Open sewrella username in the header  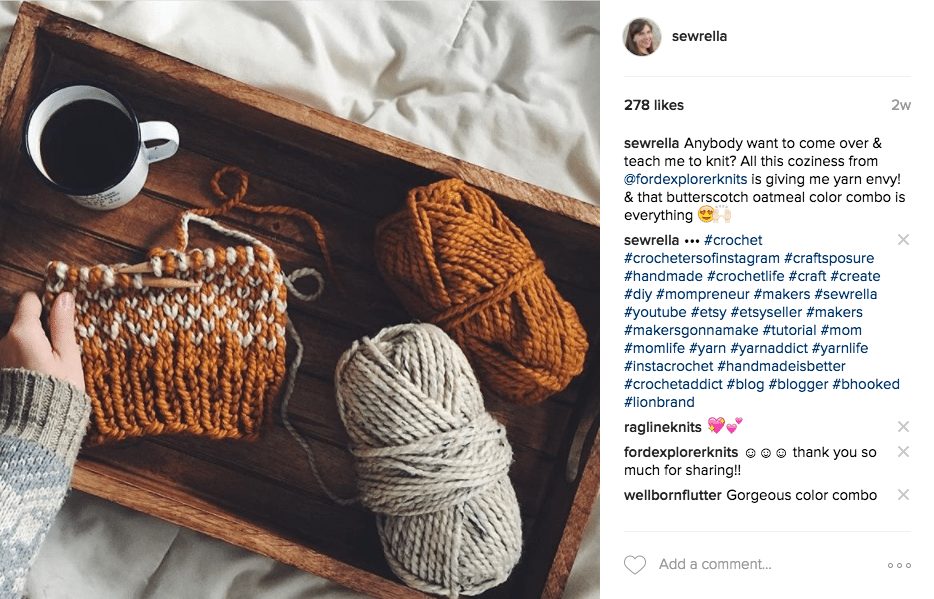(x=699, y=36)
